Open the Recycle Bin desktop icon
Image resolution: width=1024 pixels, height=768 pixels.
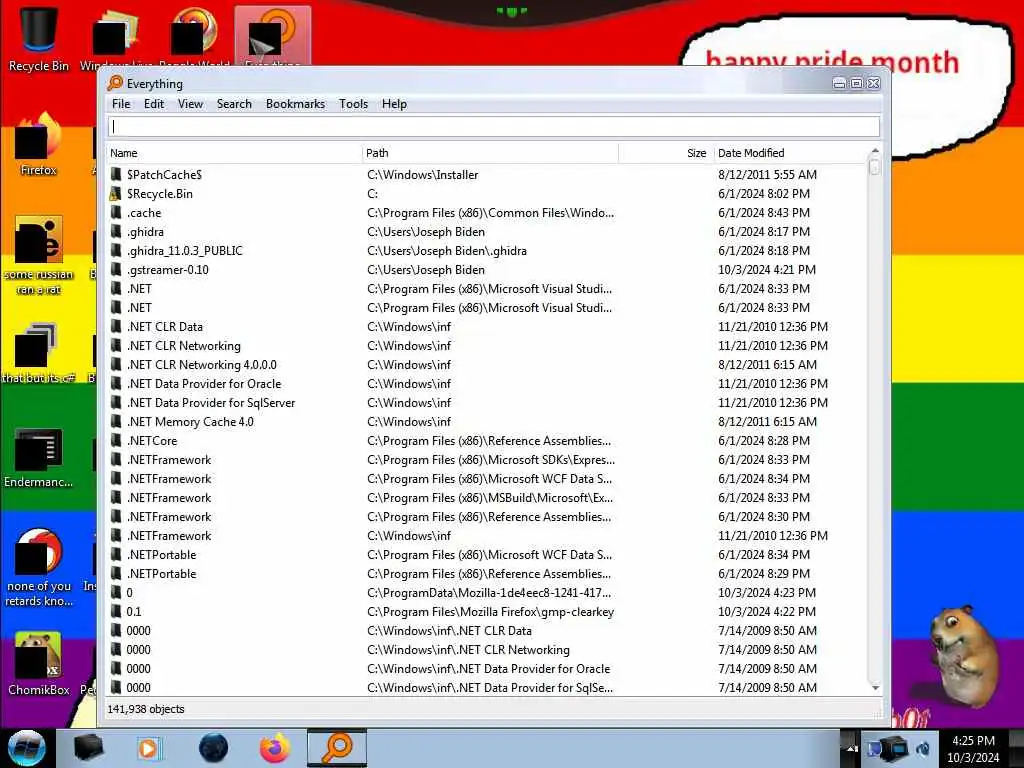[x=39, y=38]
